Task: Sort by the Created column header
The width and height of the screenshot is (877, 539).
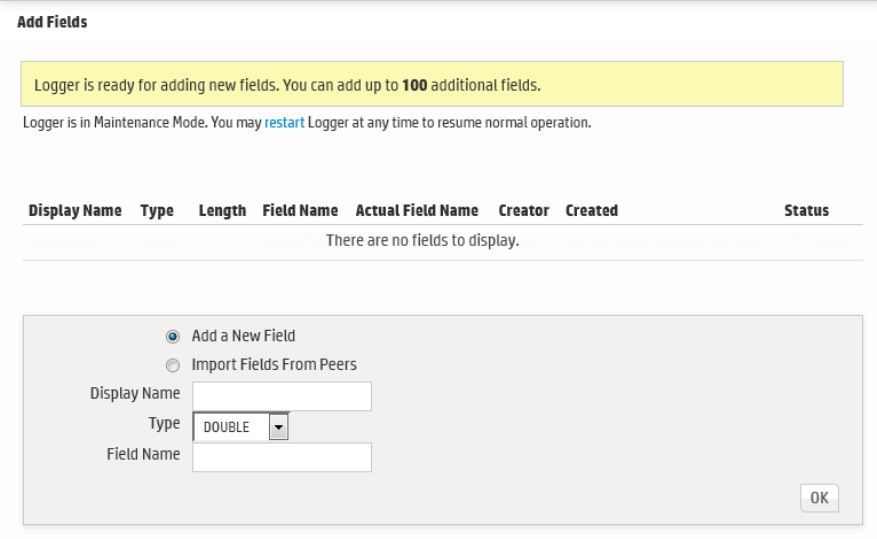Action: [x=591, y=211]
